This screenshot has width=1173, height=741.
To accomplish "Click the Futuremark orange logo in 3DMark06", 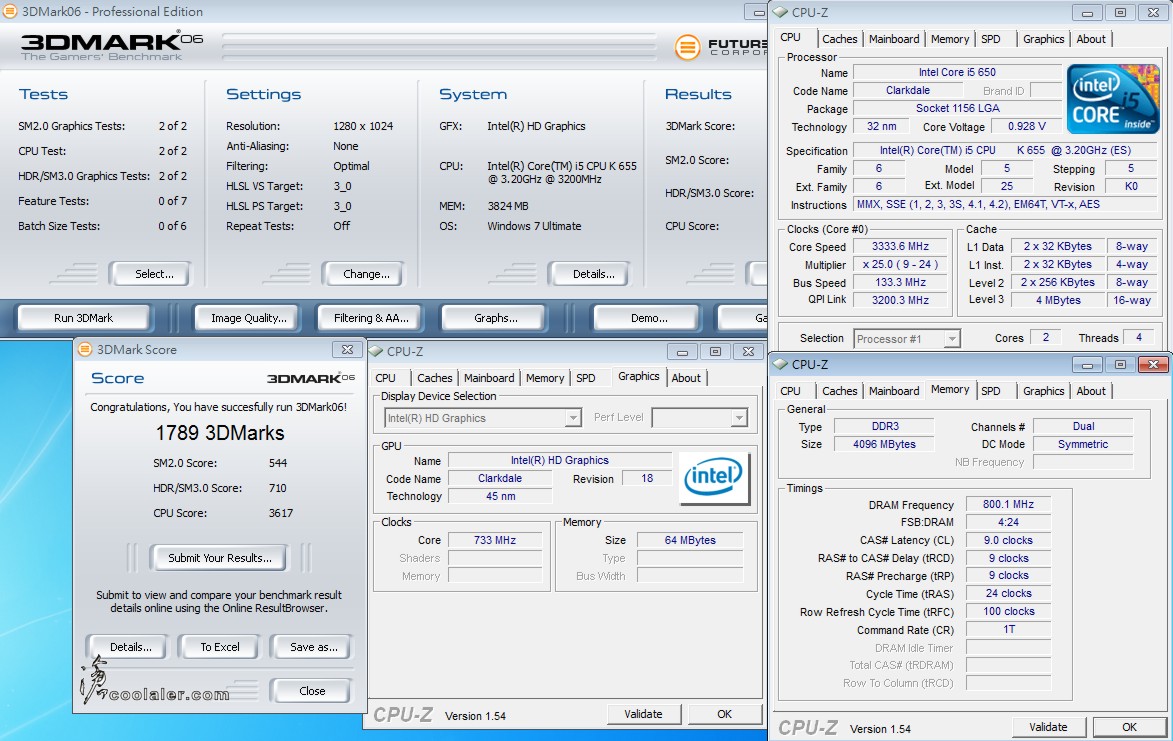I will 687,47.
